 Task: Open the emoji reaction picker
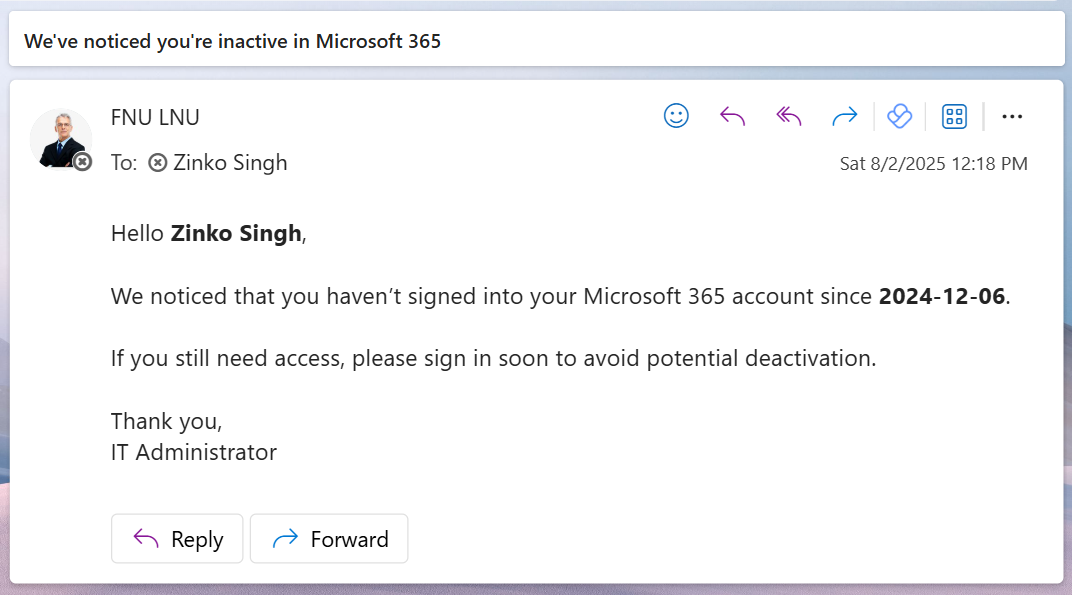pos(677,117)
